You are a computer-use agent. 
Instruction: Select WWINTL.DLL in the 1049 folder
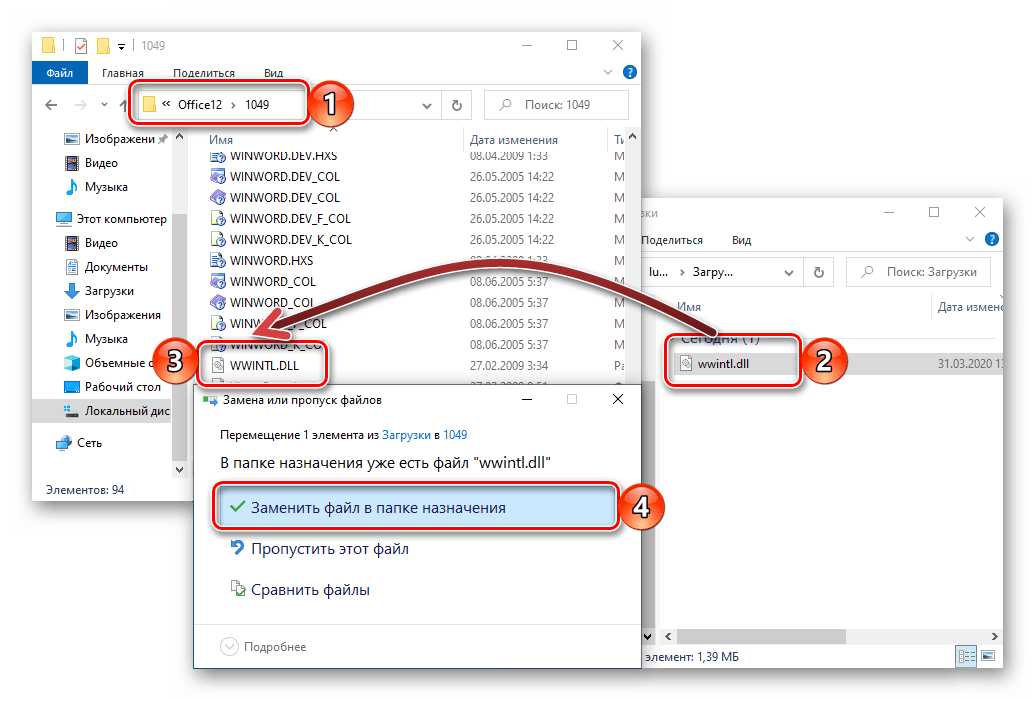coord(264,365)
